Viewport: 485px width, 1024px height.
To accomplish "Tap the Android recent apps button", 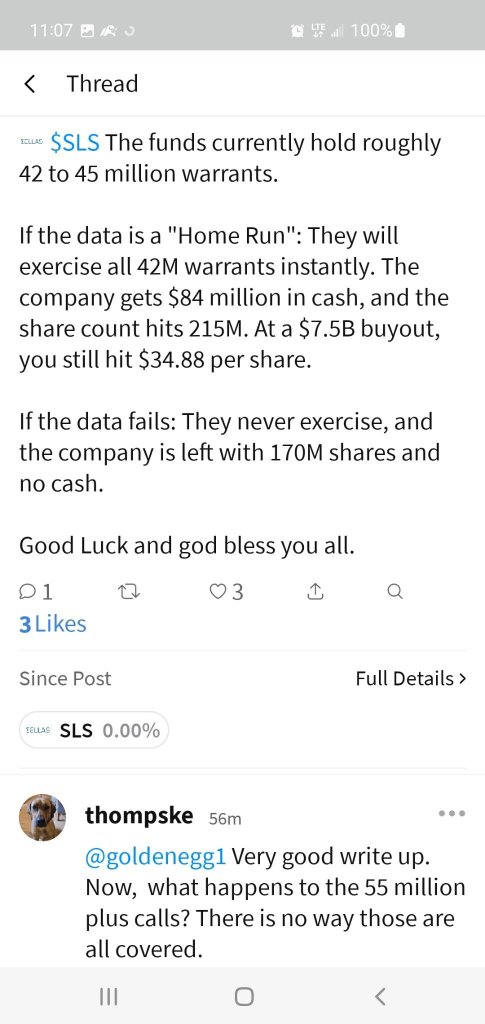I will 108,997.
